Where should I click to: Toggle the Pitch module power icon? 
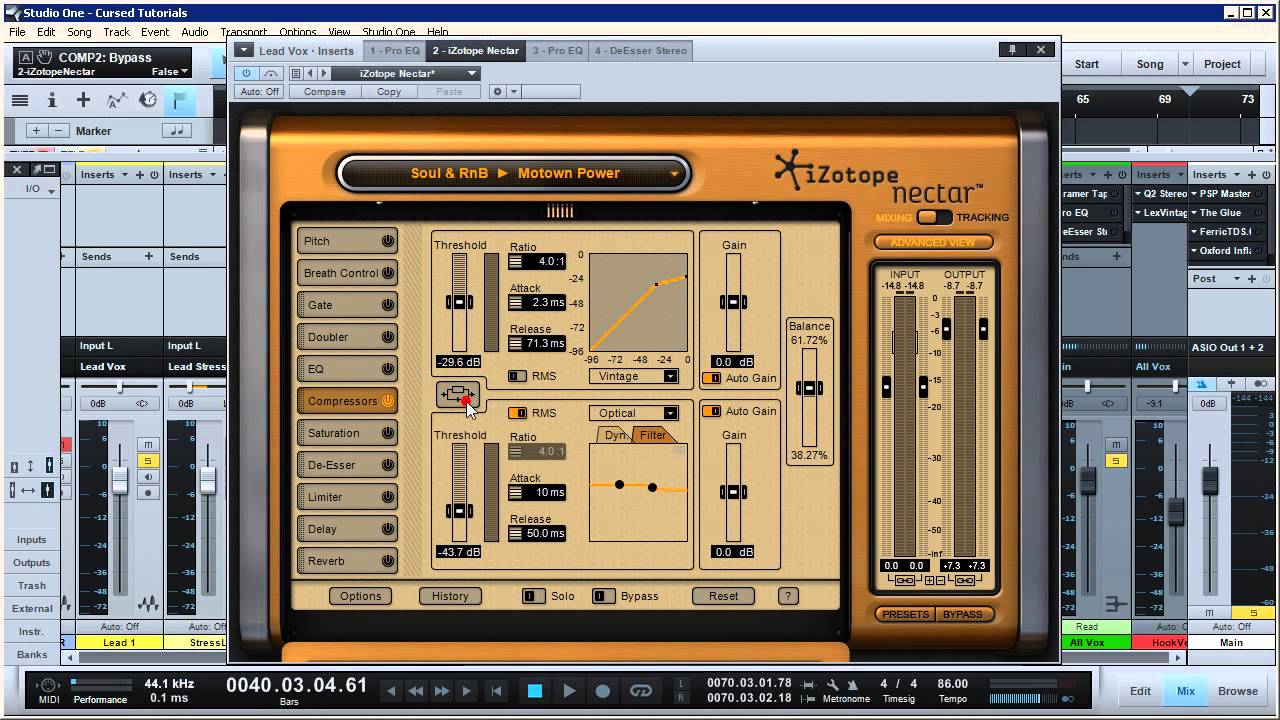click(x=388, y=241)
